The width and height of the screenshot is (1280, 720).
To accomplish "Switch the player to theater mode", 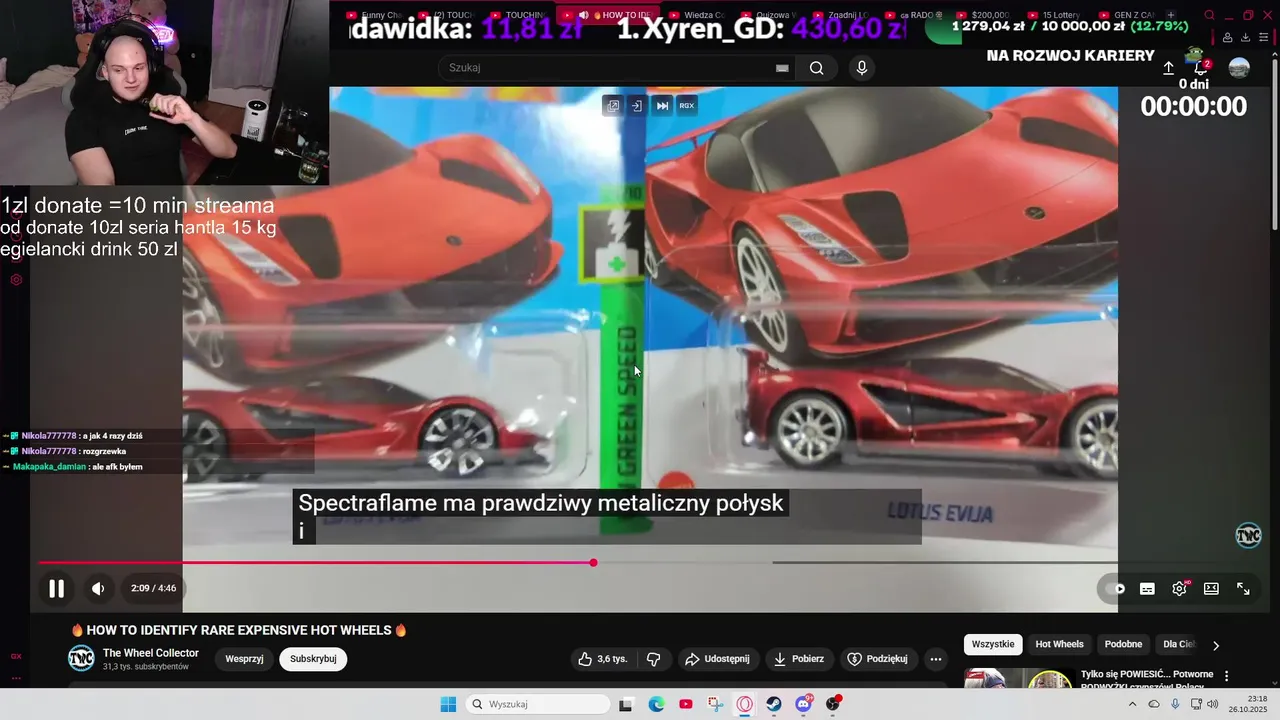I will [x=1211, y=589].
